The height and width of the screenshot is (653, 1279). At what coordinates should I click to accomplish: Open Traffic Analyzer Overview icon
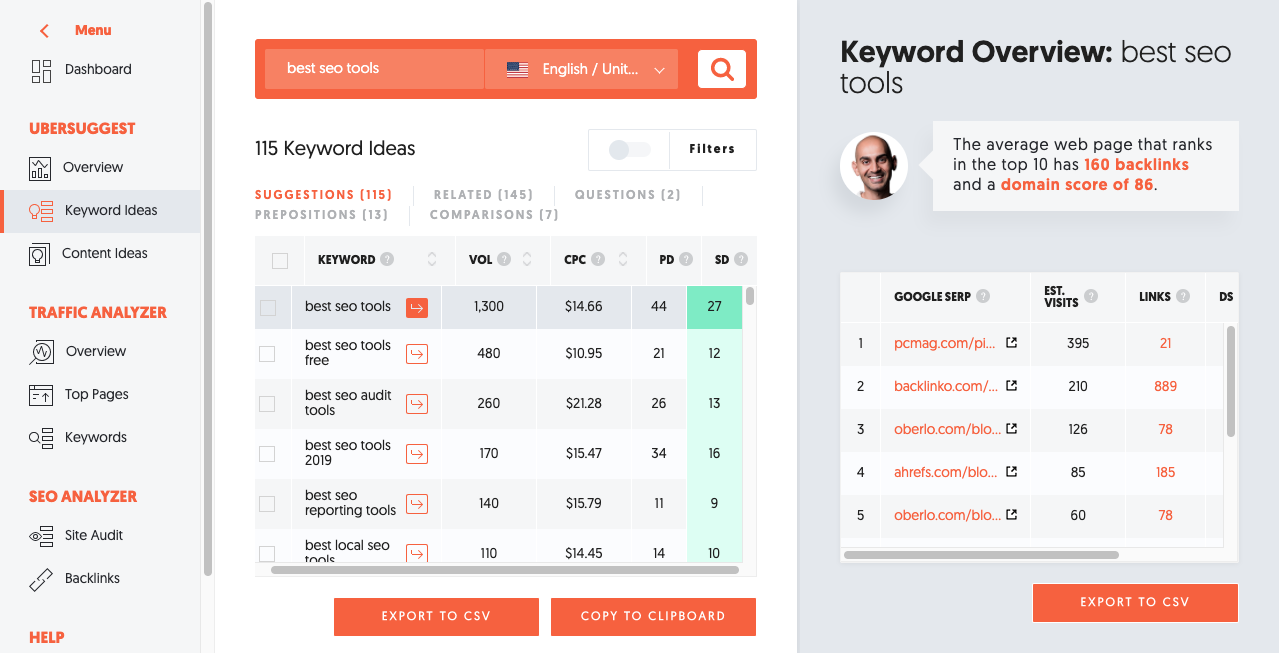(x=41, y=352)
